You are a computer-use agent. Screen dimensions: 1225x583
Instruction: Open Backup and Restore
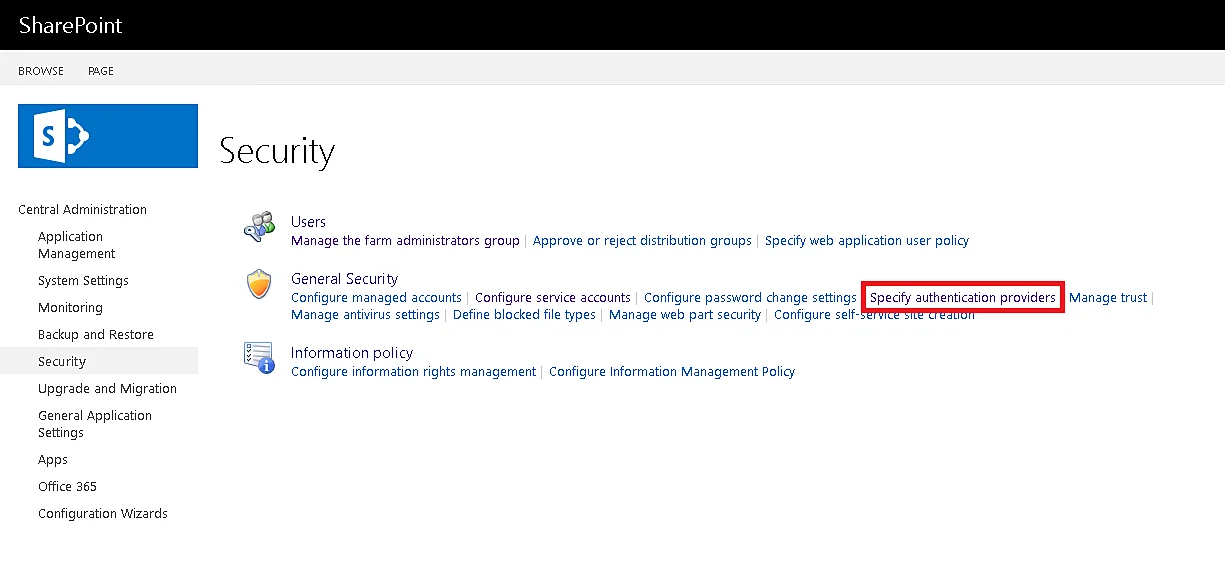(x=95, y=334)
